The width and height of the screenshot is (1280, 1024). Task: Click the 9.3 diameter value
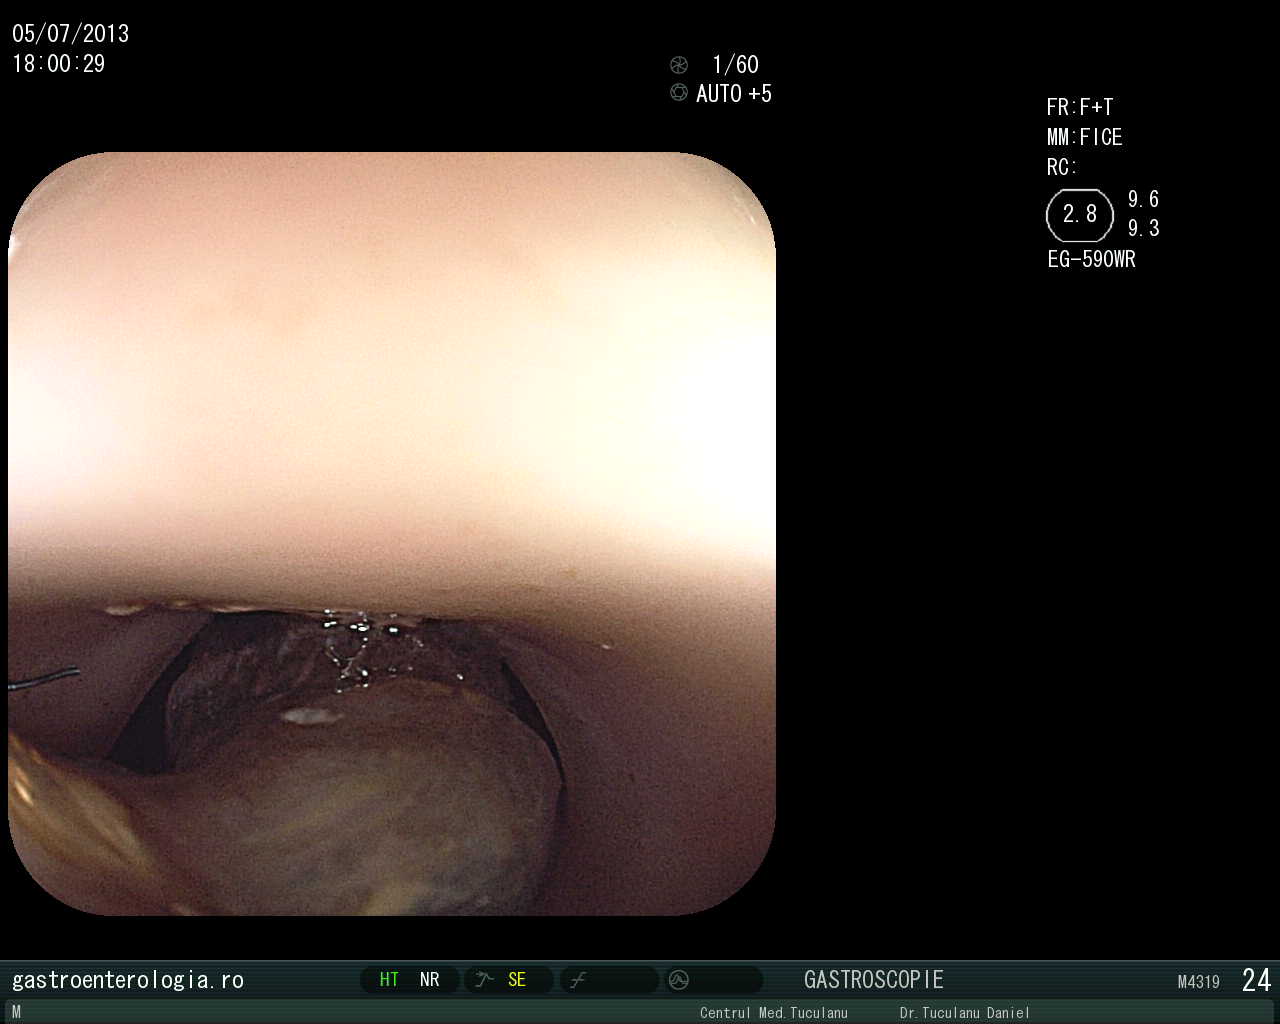pos(1144,228)
